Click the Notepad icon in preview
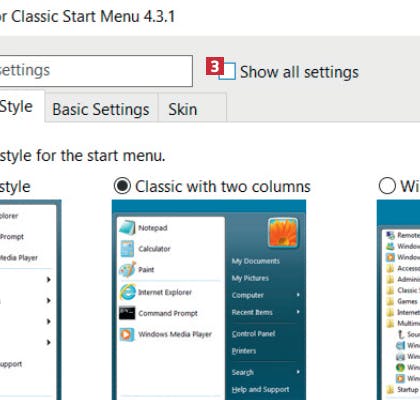This screenshot has height=400, width=420. click(127, 228)
